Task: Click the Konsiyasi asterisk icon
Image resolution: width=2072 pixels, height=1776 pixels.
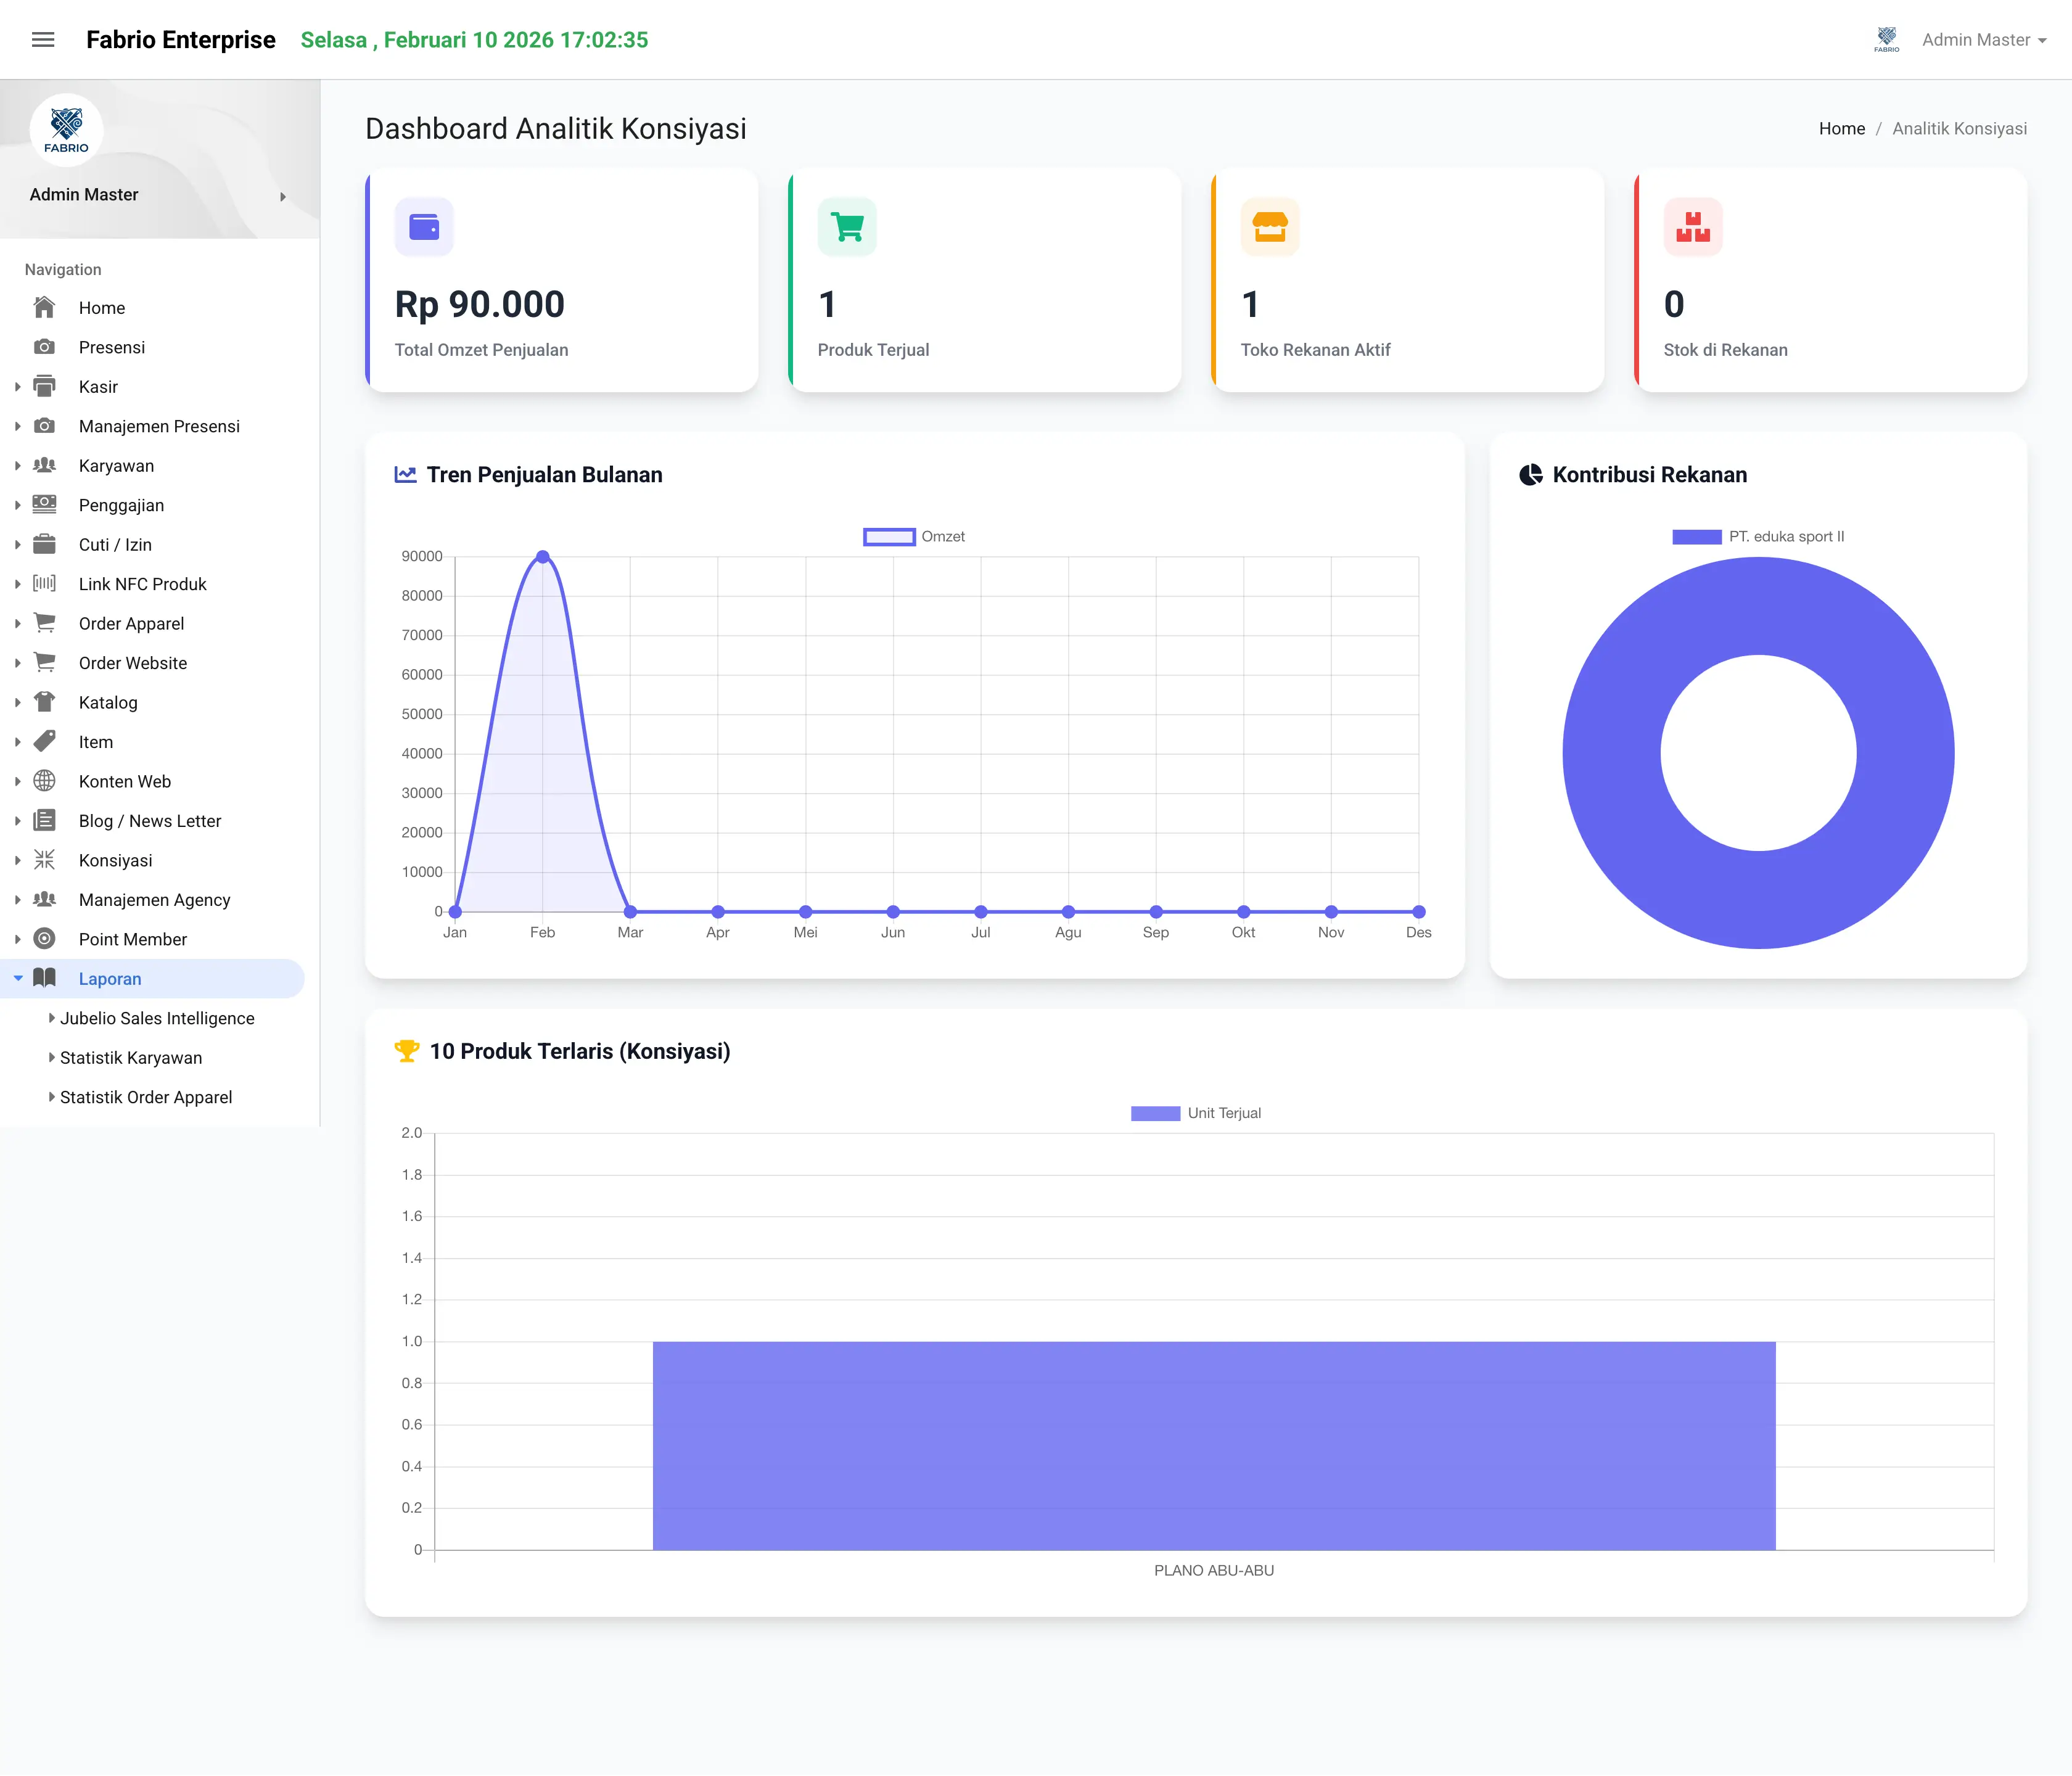Action: (44, 860)
